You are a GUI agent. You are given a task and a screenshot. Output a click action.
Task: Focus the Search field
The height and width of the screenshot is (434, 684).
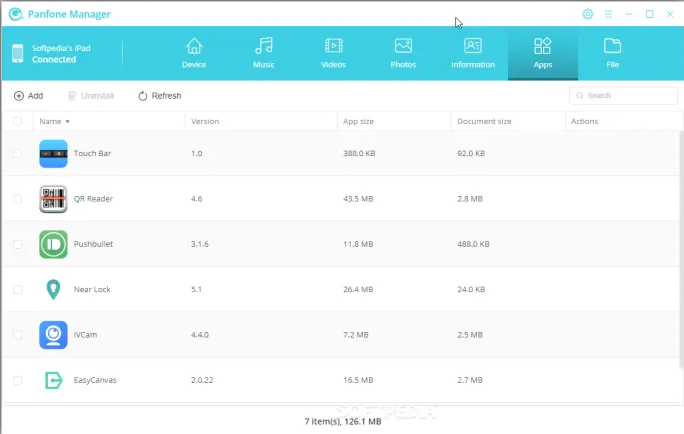(623, 96)
